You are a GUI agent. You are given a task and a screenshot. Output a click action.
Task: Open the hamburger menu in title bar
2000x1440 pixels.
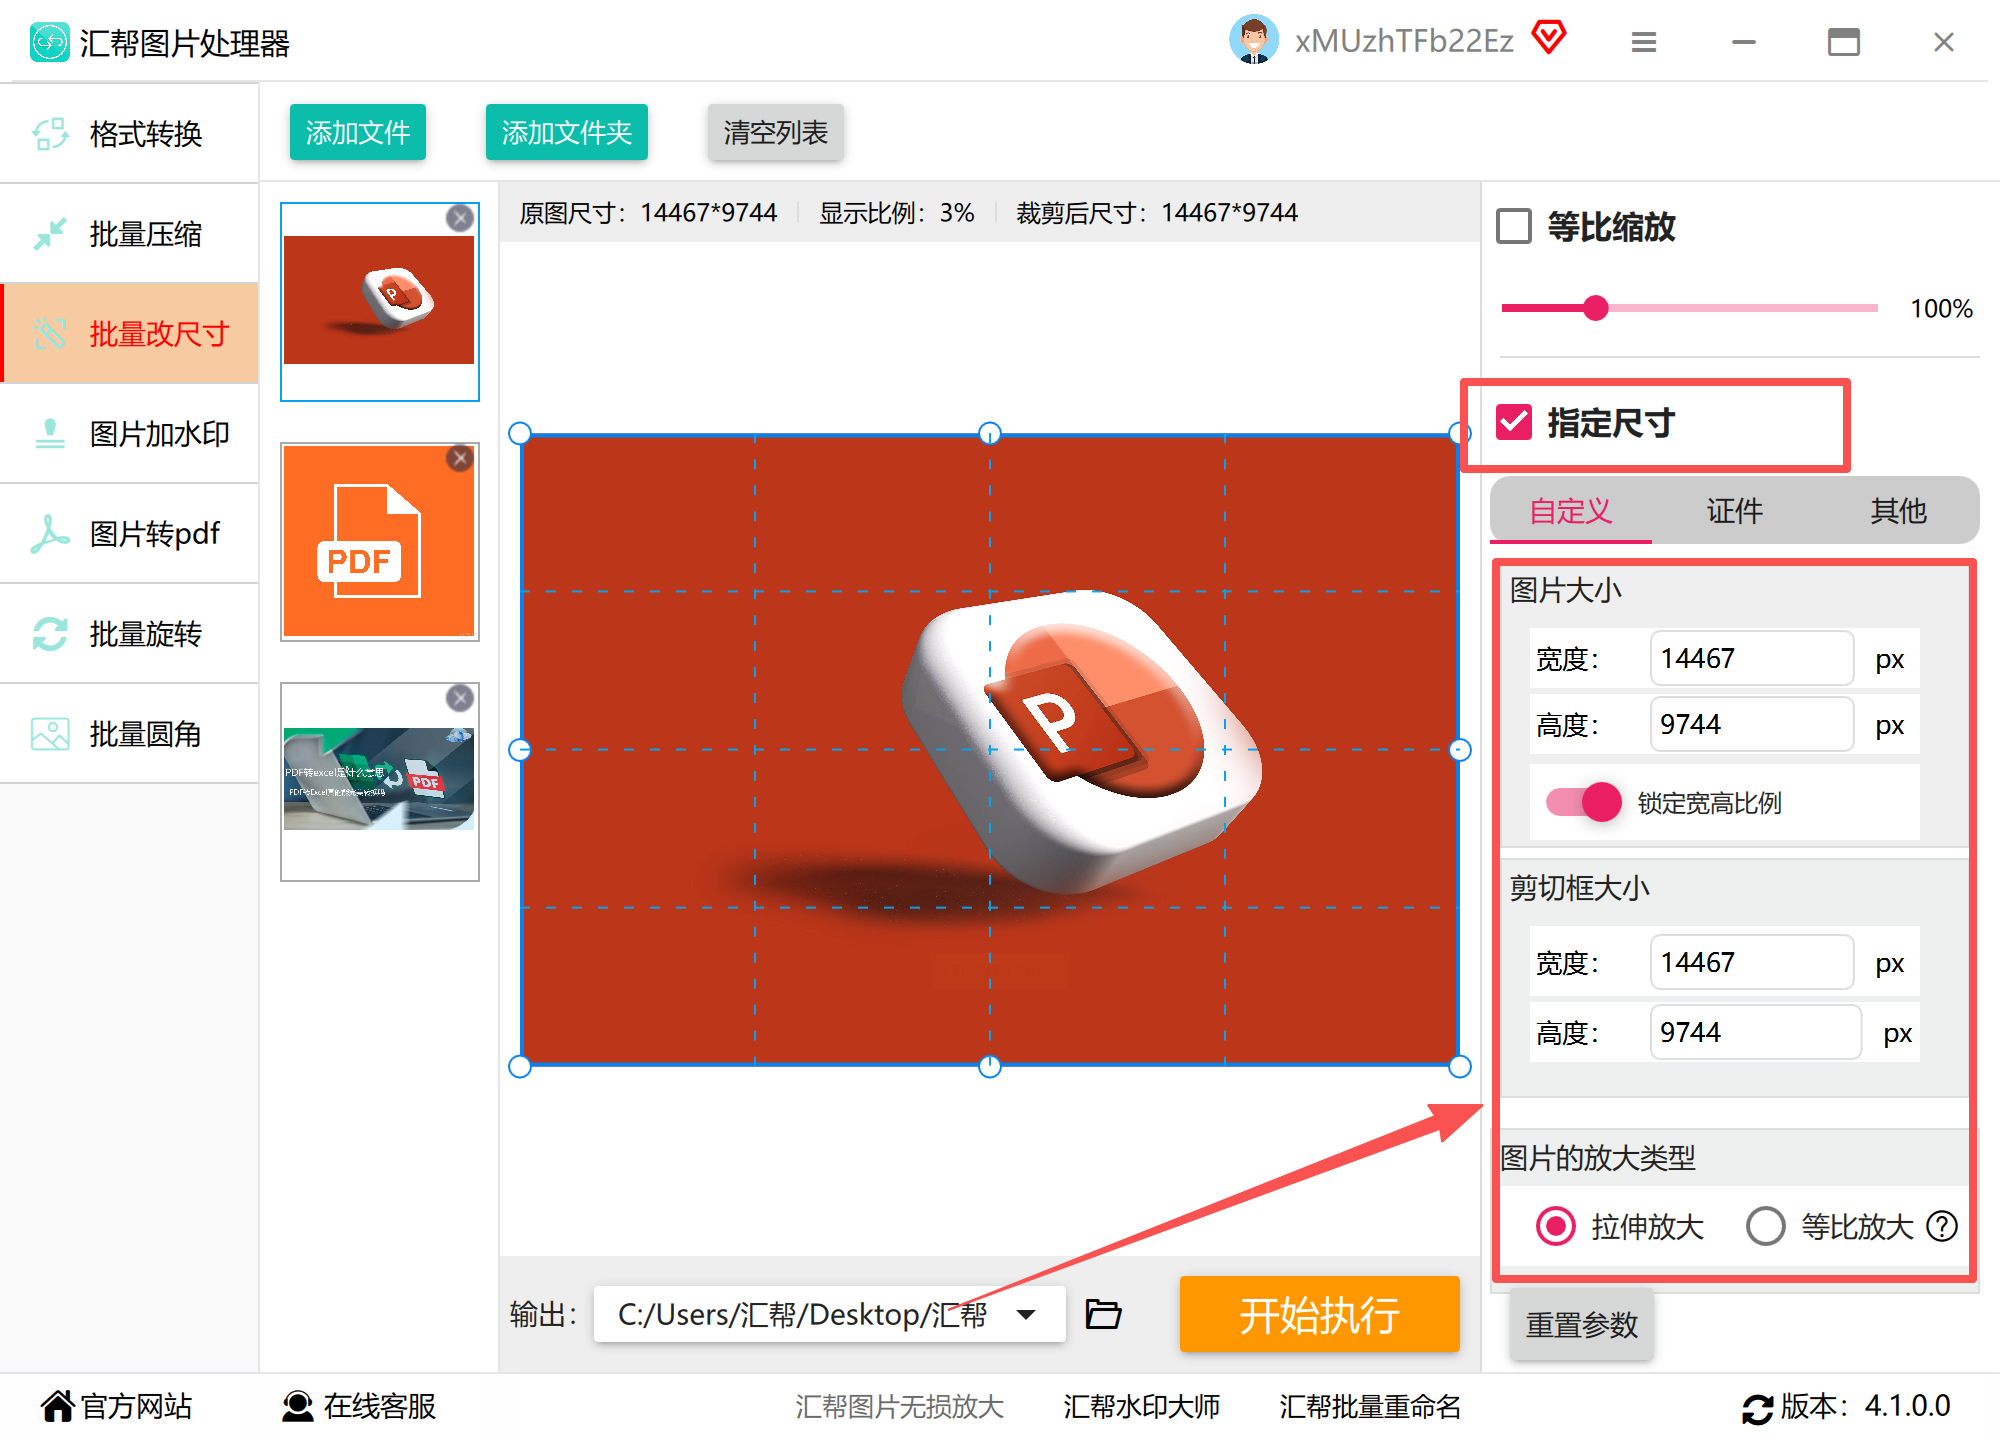pyautogui.click(x=1644, y=42)
